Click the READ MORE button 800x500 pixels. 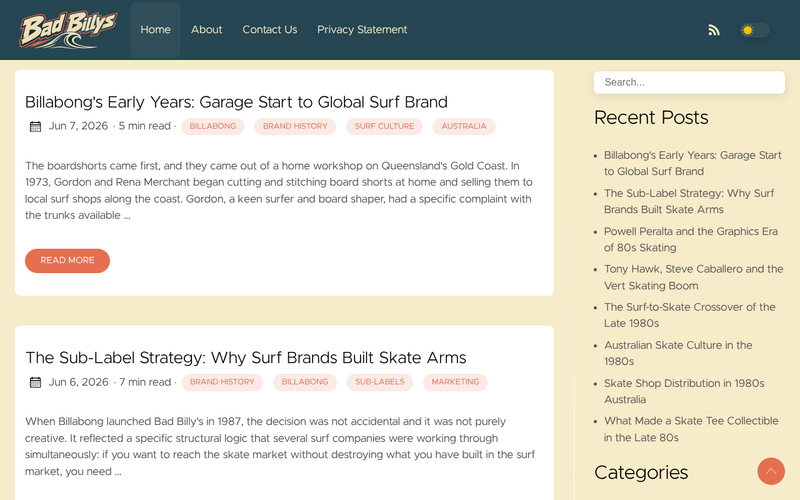pyautogui.click(x=67, y=261)
